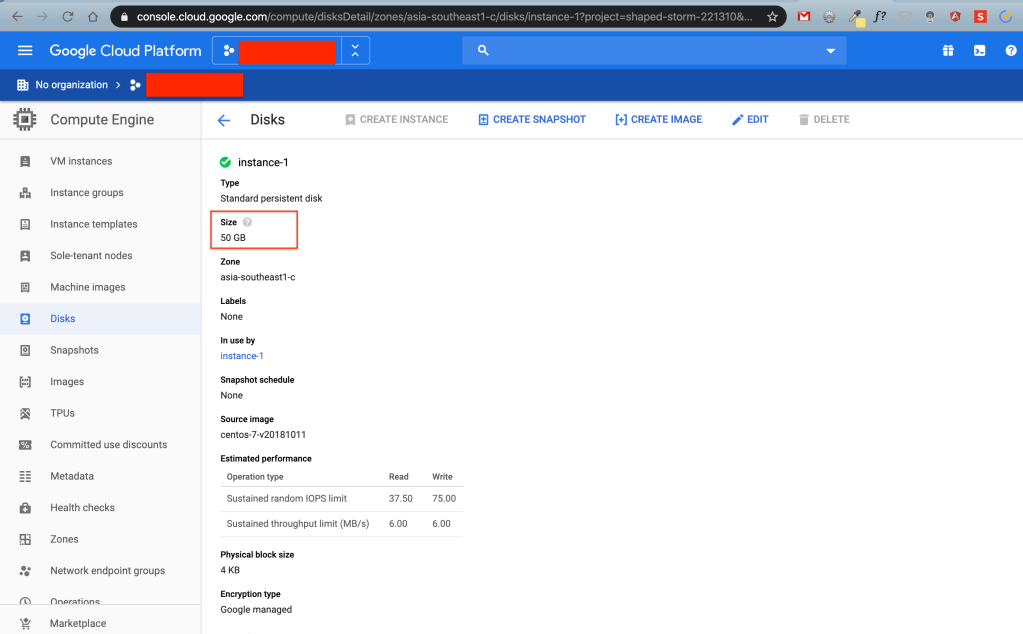Click the Size help tooltip icon

(247, 222)
